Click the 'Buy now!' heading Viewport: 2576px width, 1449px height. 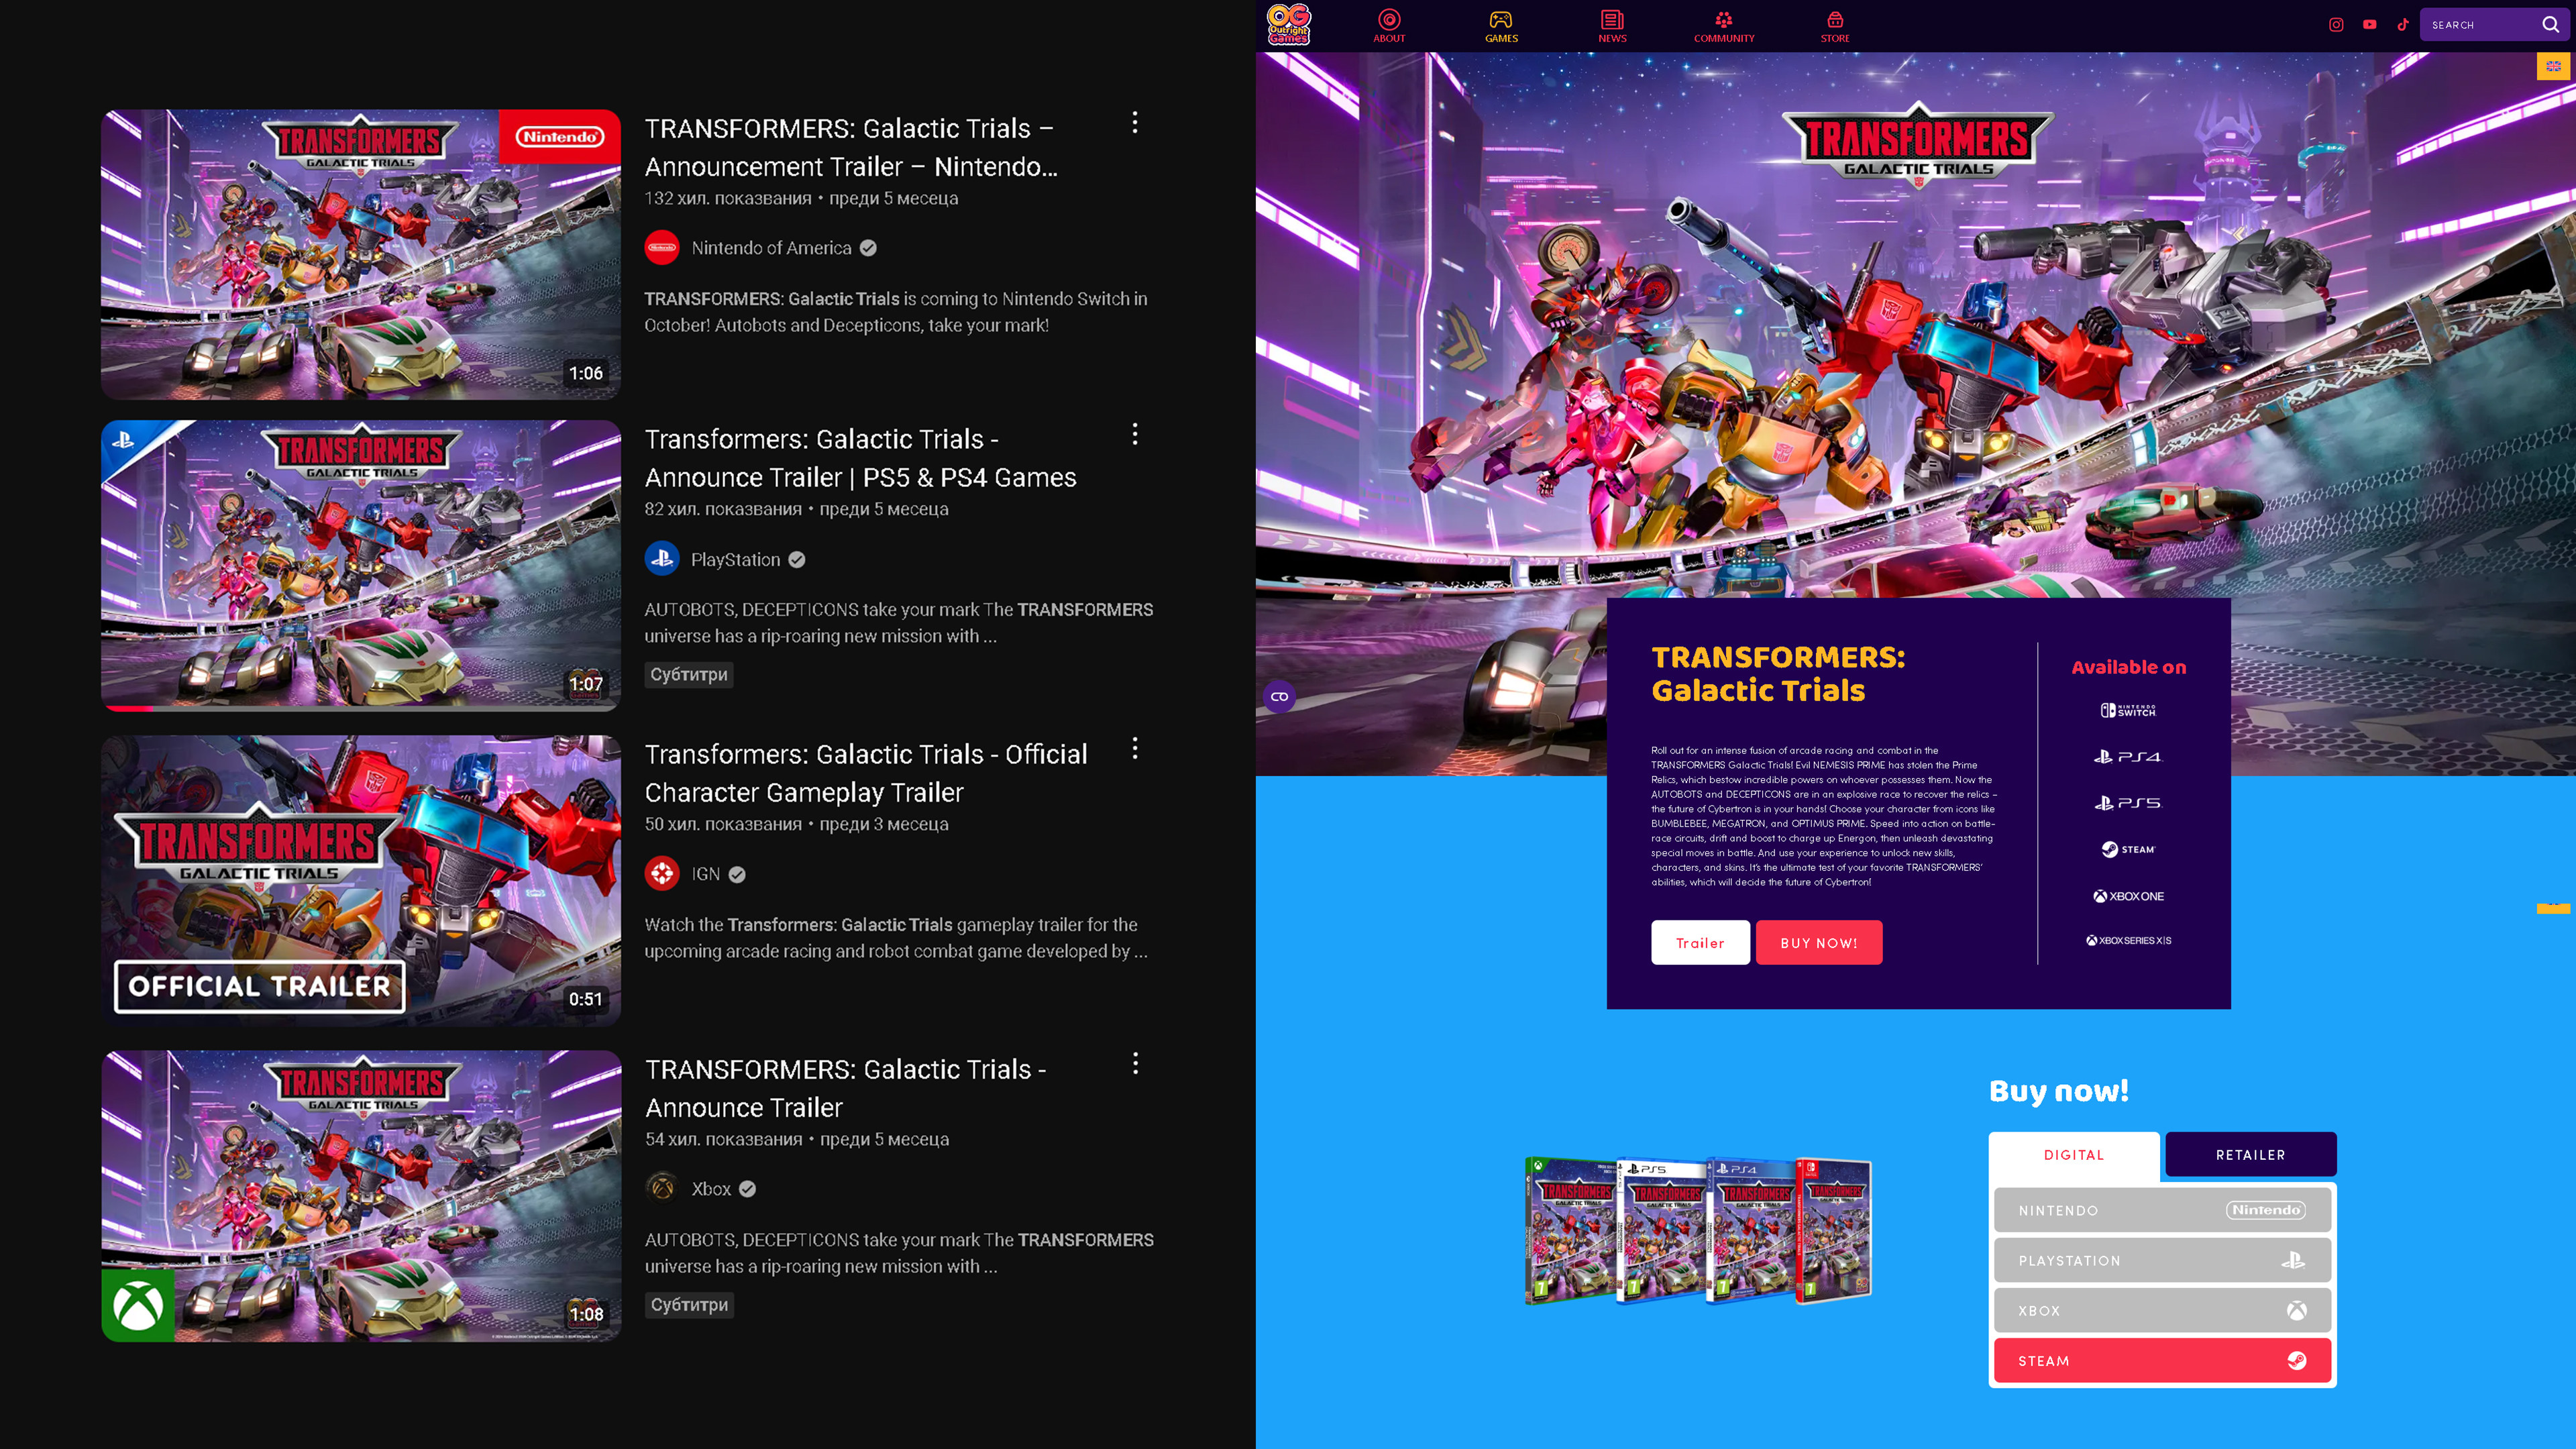2059,1090
